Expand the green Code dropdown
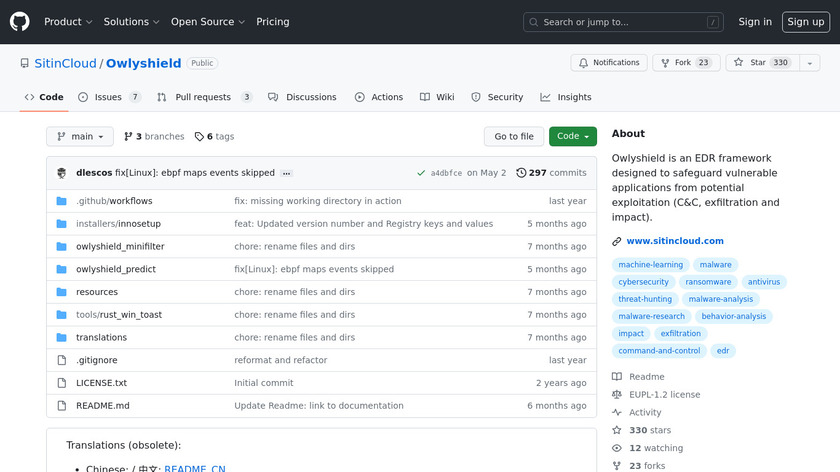840x472 pixels. tap(572, 136)
